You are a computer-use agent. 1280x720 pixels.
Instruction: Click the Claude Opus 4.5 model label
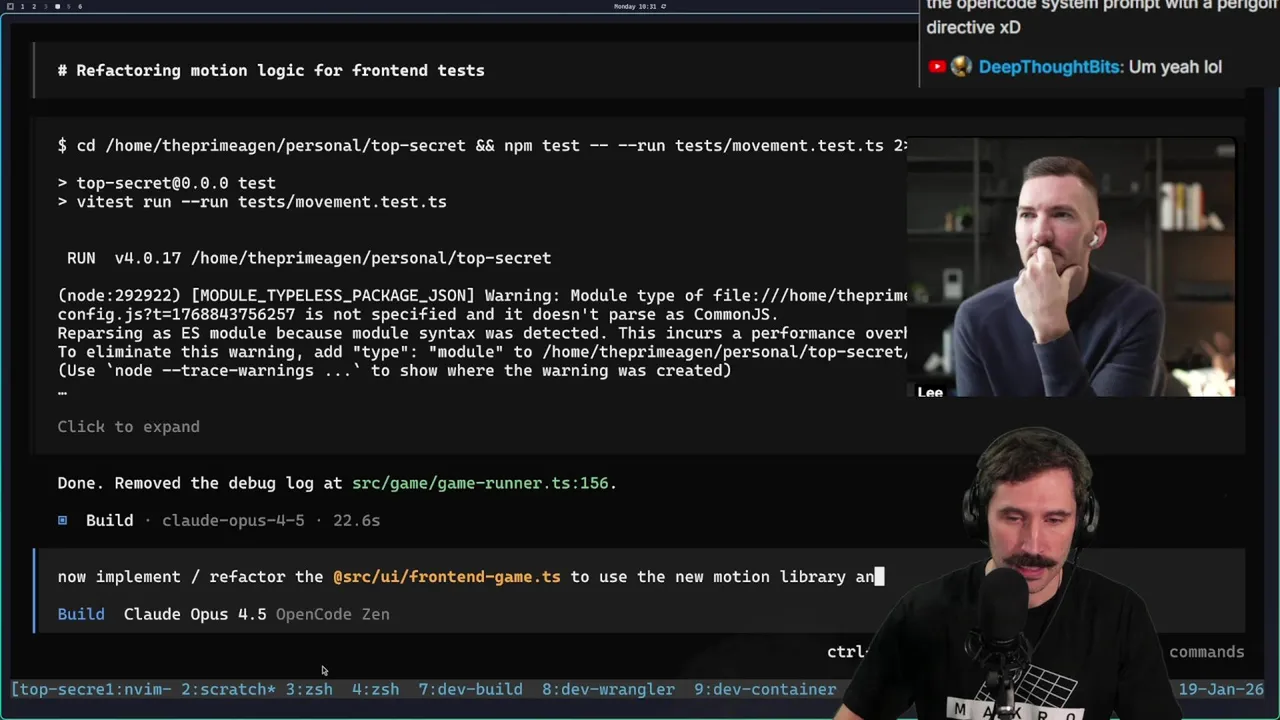195,614
